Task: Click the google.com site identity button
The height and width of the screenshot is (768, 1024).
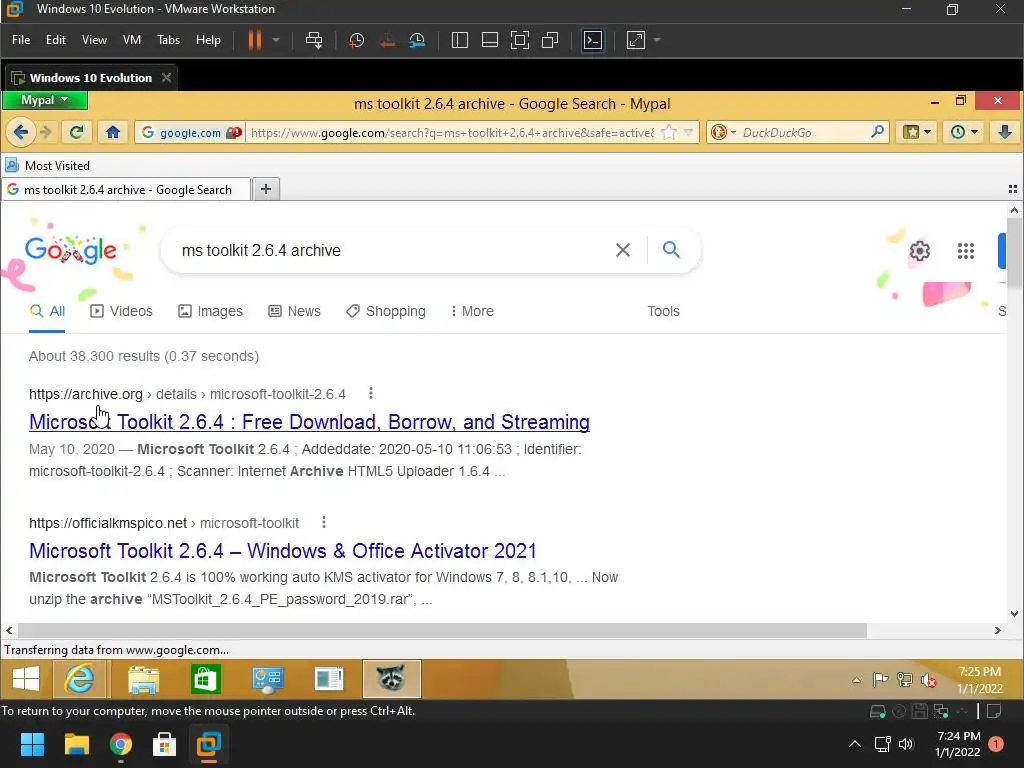Action: pyautogui.click(x=190, y=133)
